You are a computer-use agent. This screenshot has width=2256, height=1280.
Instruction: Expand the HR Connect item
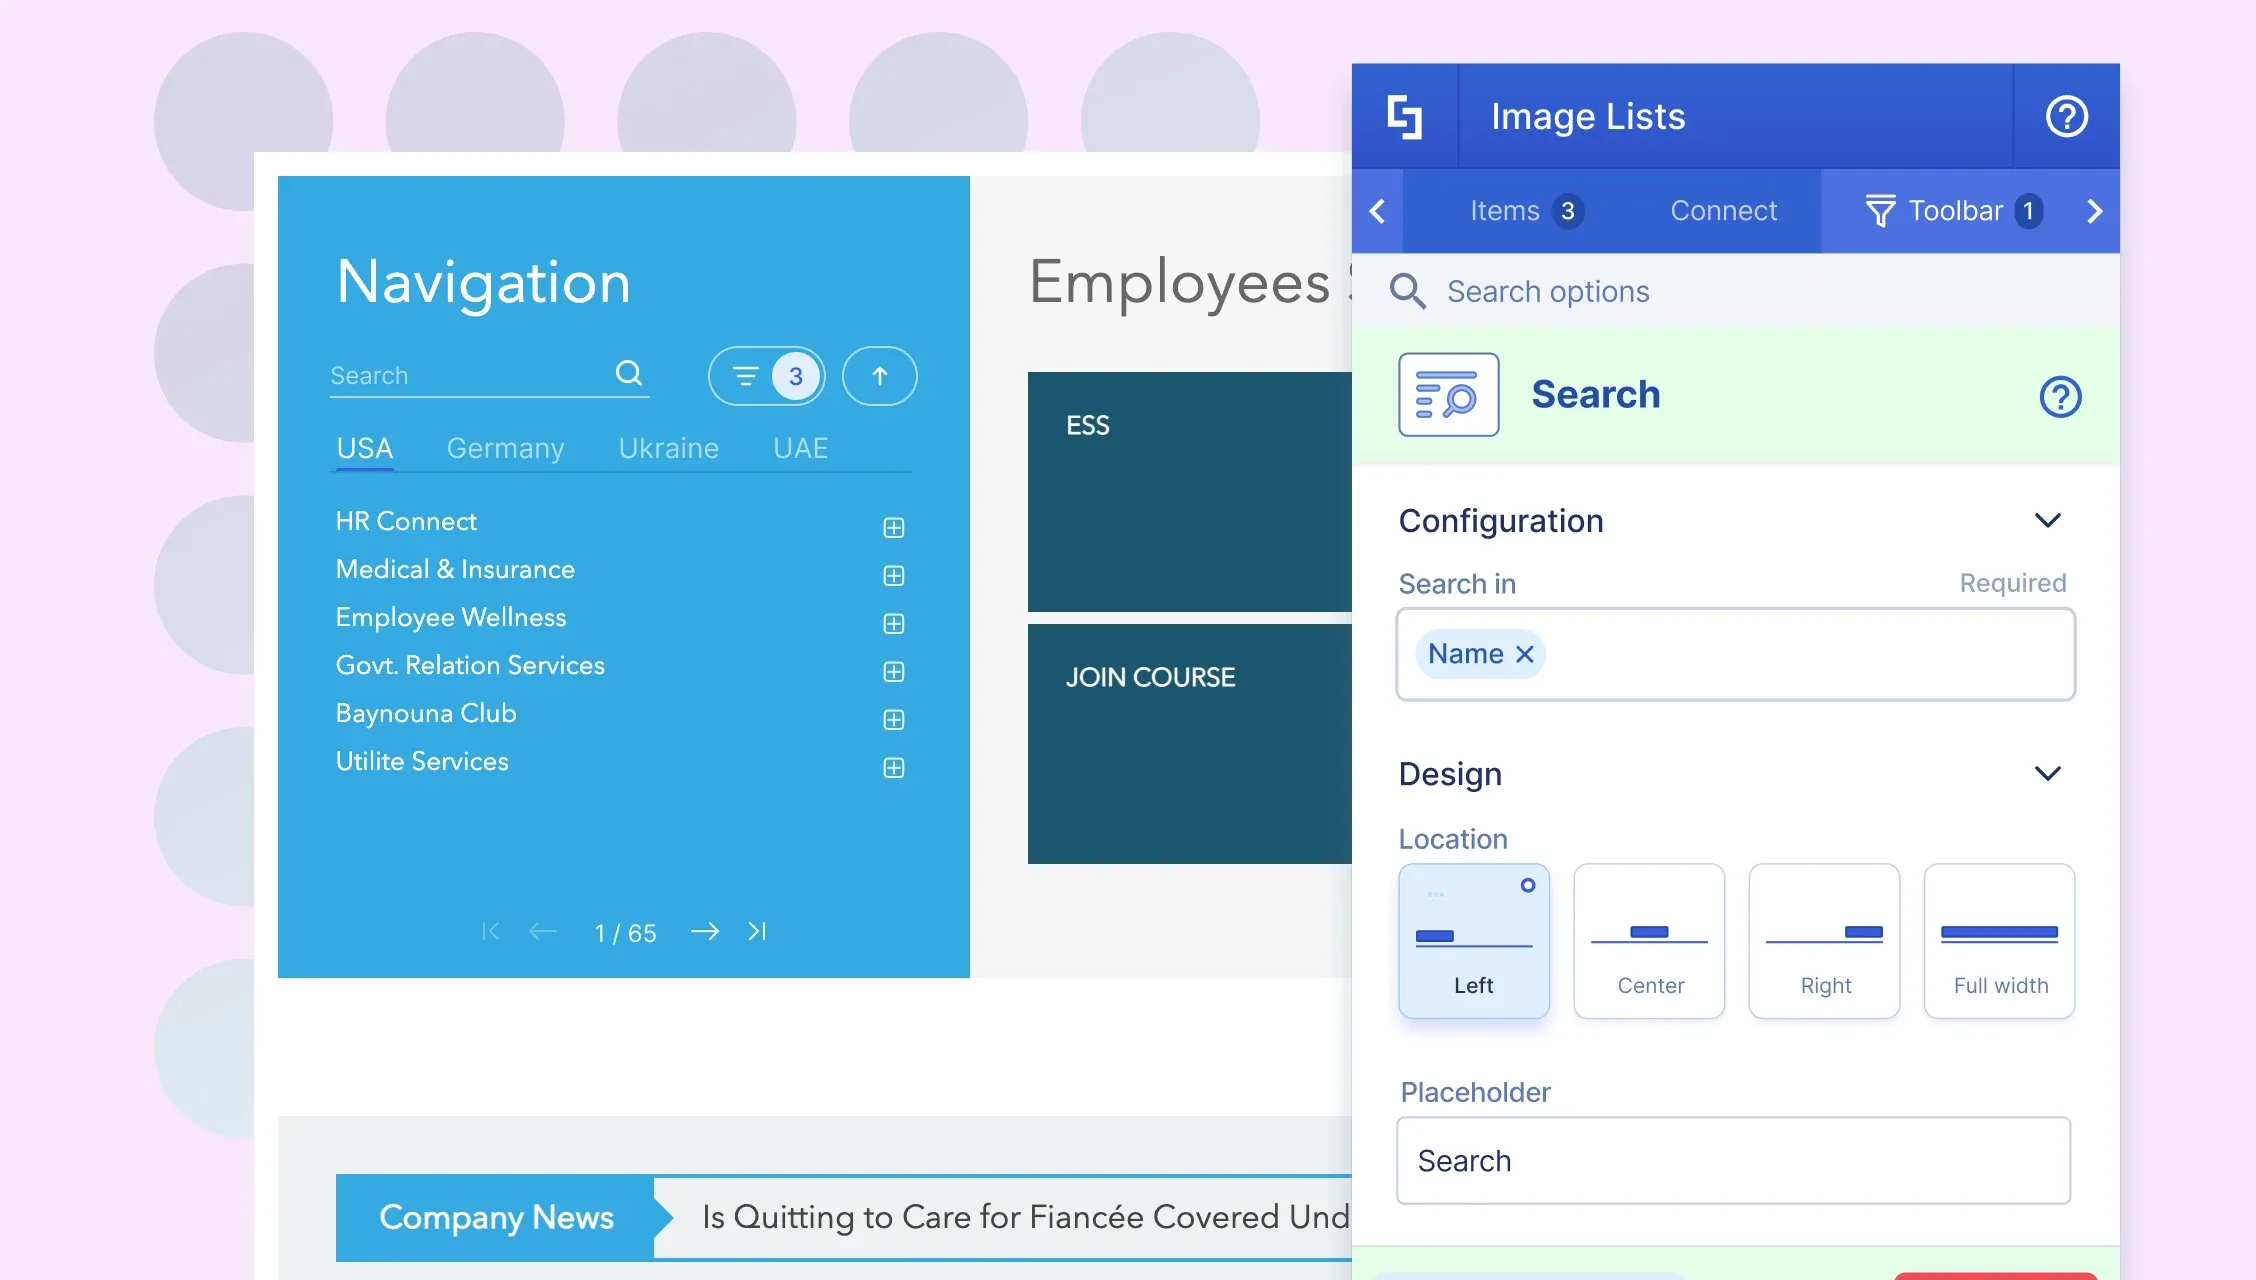894,528
